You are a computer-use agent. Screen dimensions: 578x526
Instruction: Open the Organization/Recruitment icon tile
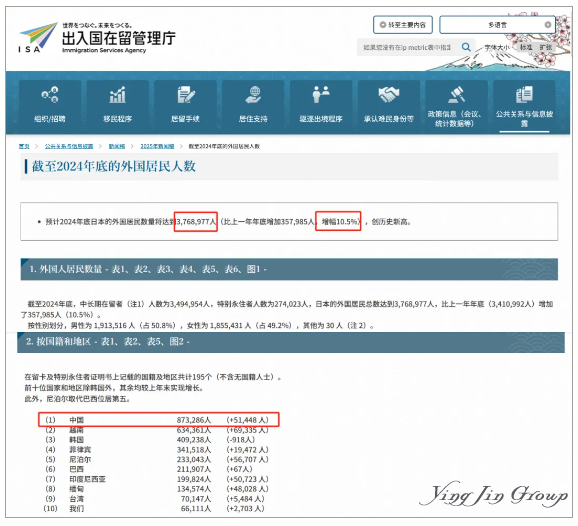coord(50,106)
